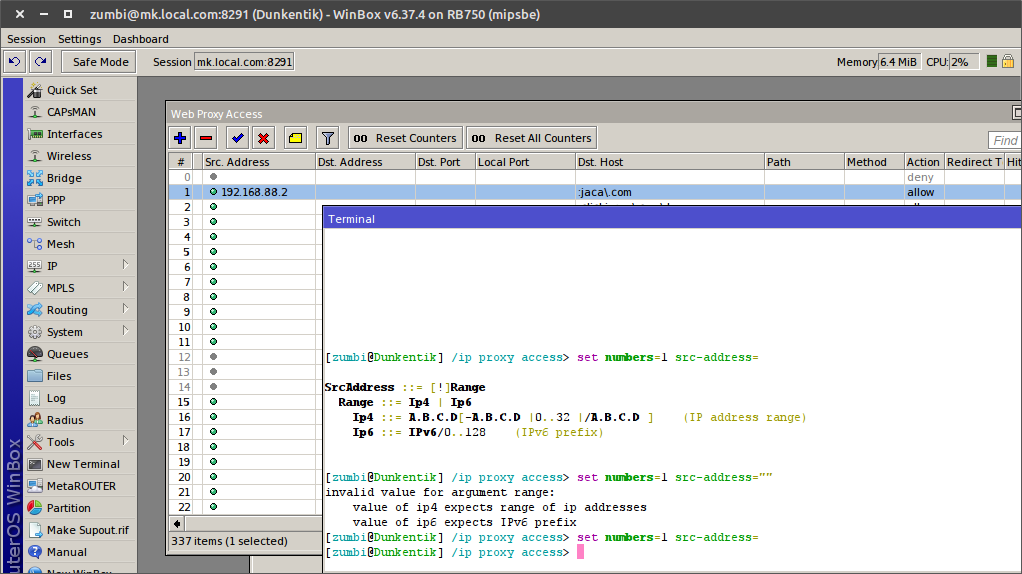Click the Undo arrow icon
Screen dimensions: 1022x574
pyautogui.click(x=14, y=62)
